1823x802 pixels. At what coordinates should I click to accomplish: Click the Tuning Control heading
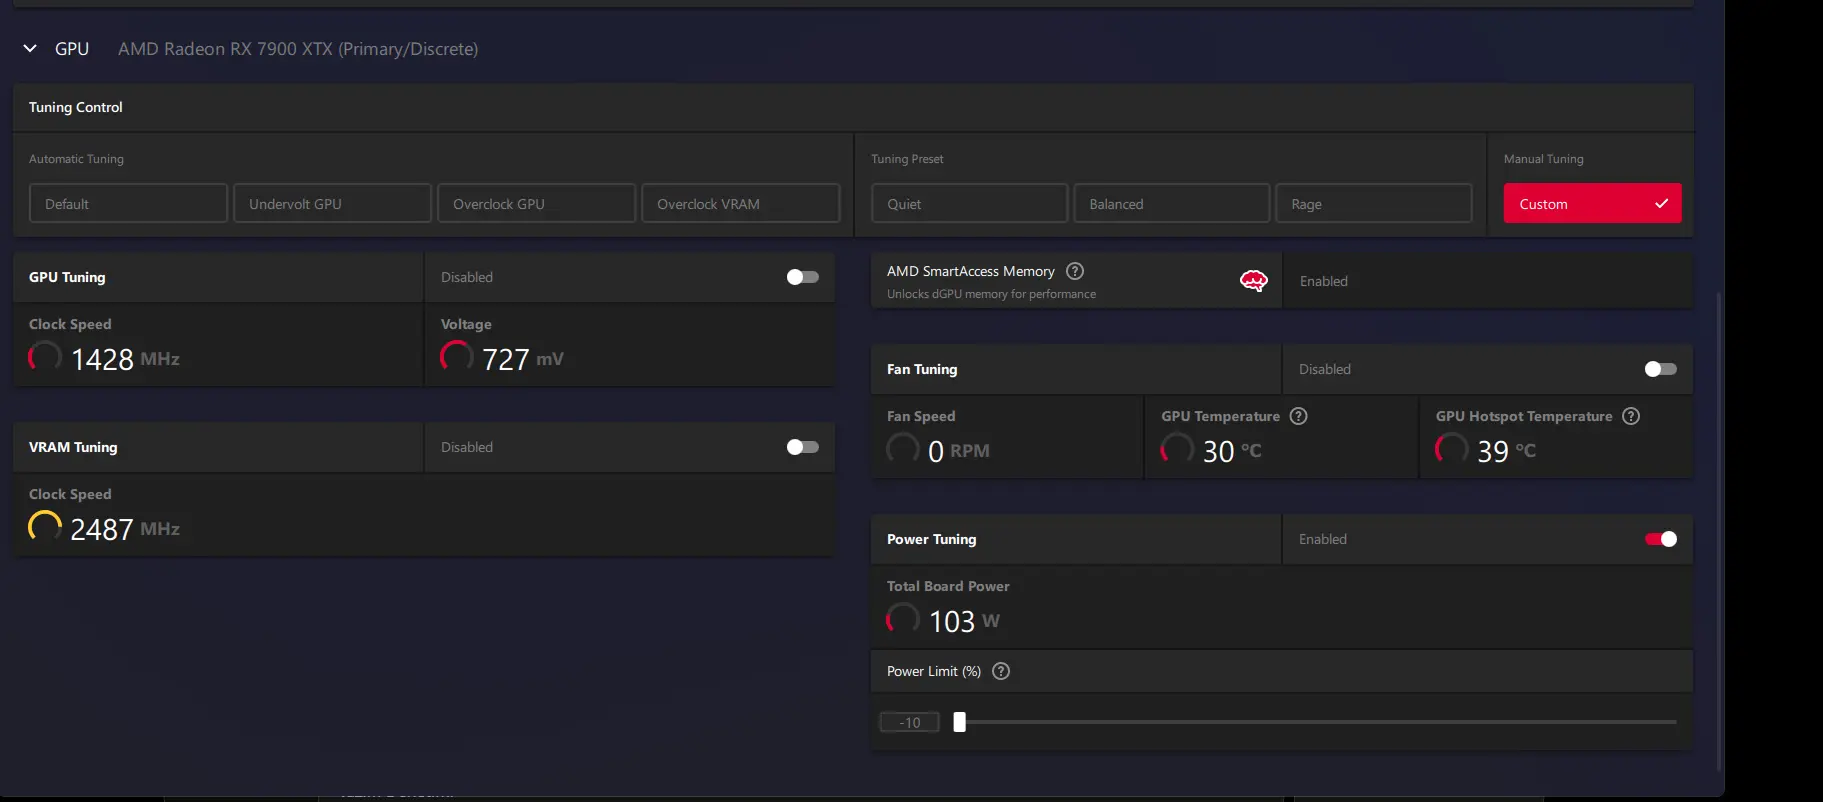(x=76, y=107)
